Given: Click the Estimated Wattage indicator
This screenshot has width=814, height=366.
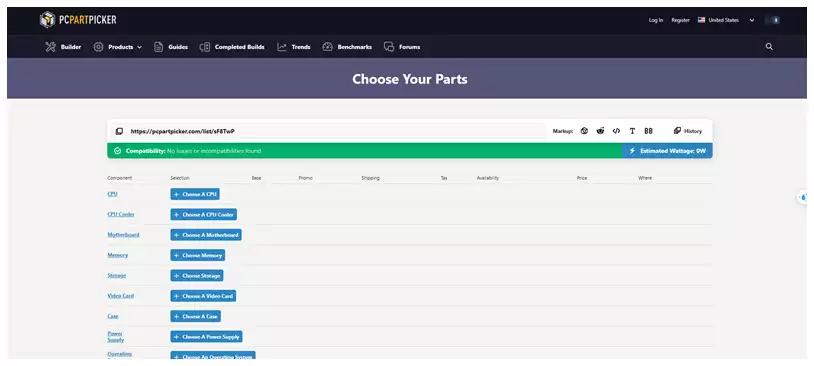Looking at the screenshot, I should (667, 151).
